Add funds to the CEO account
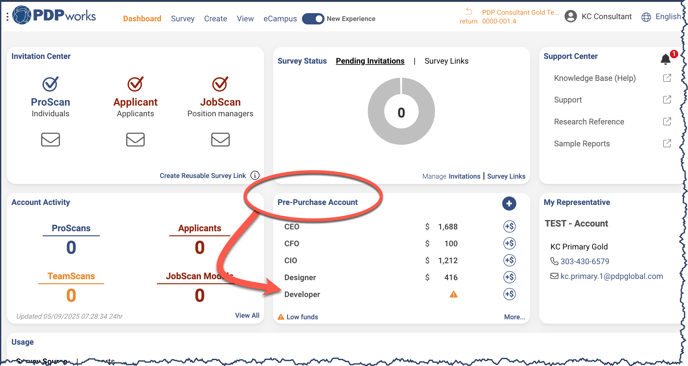This screenshot has height=366, width=688. pos(509,226)
